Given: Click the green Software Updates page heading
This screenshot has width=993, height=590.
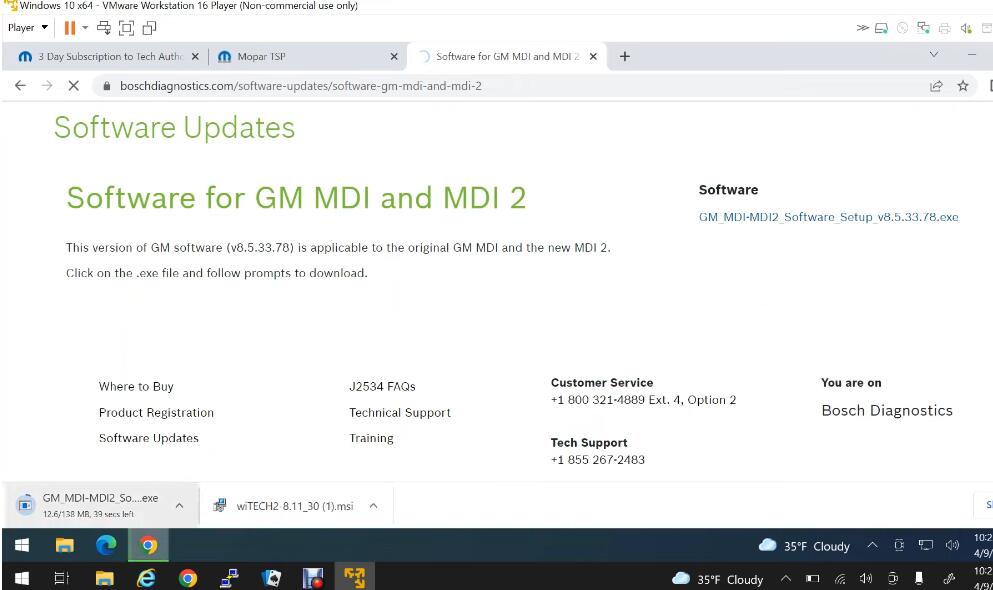Looking at the screenshot, I should 175,128.
